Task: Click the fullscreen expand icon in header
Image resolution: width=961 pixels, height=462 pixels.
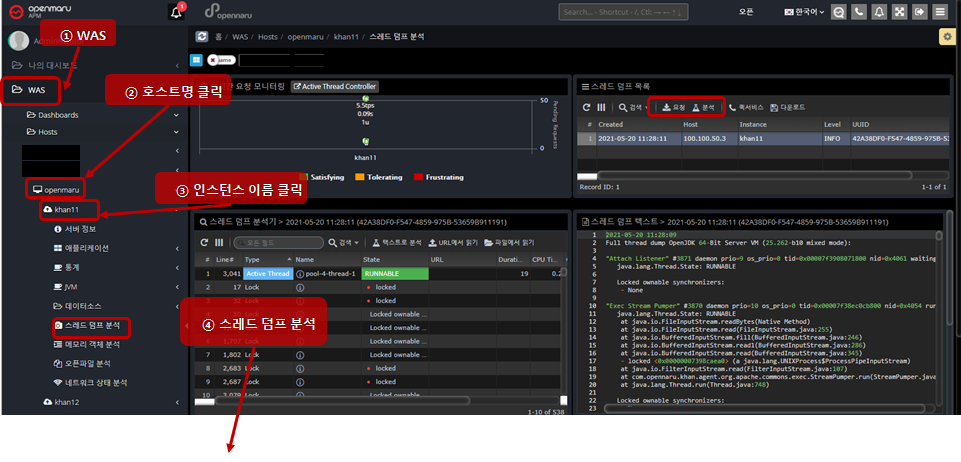Action: 899,12
